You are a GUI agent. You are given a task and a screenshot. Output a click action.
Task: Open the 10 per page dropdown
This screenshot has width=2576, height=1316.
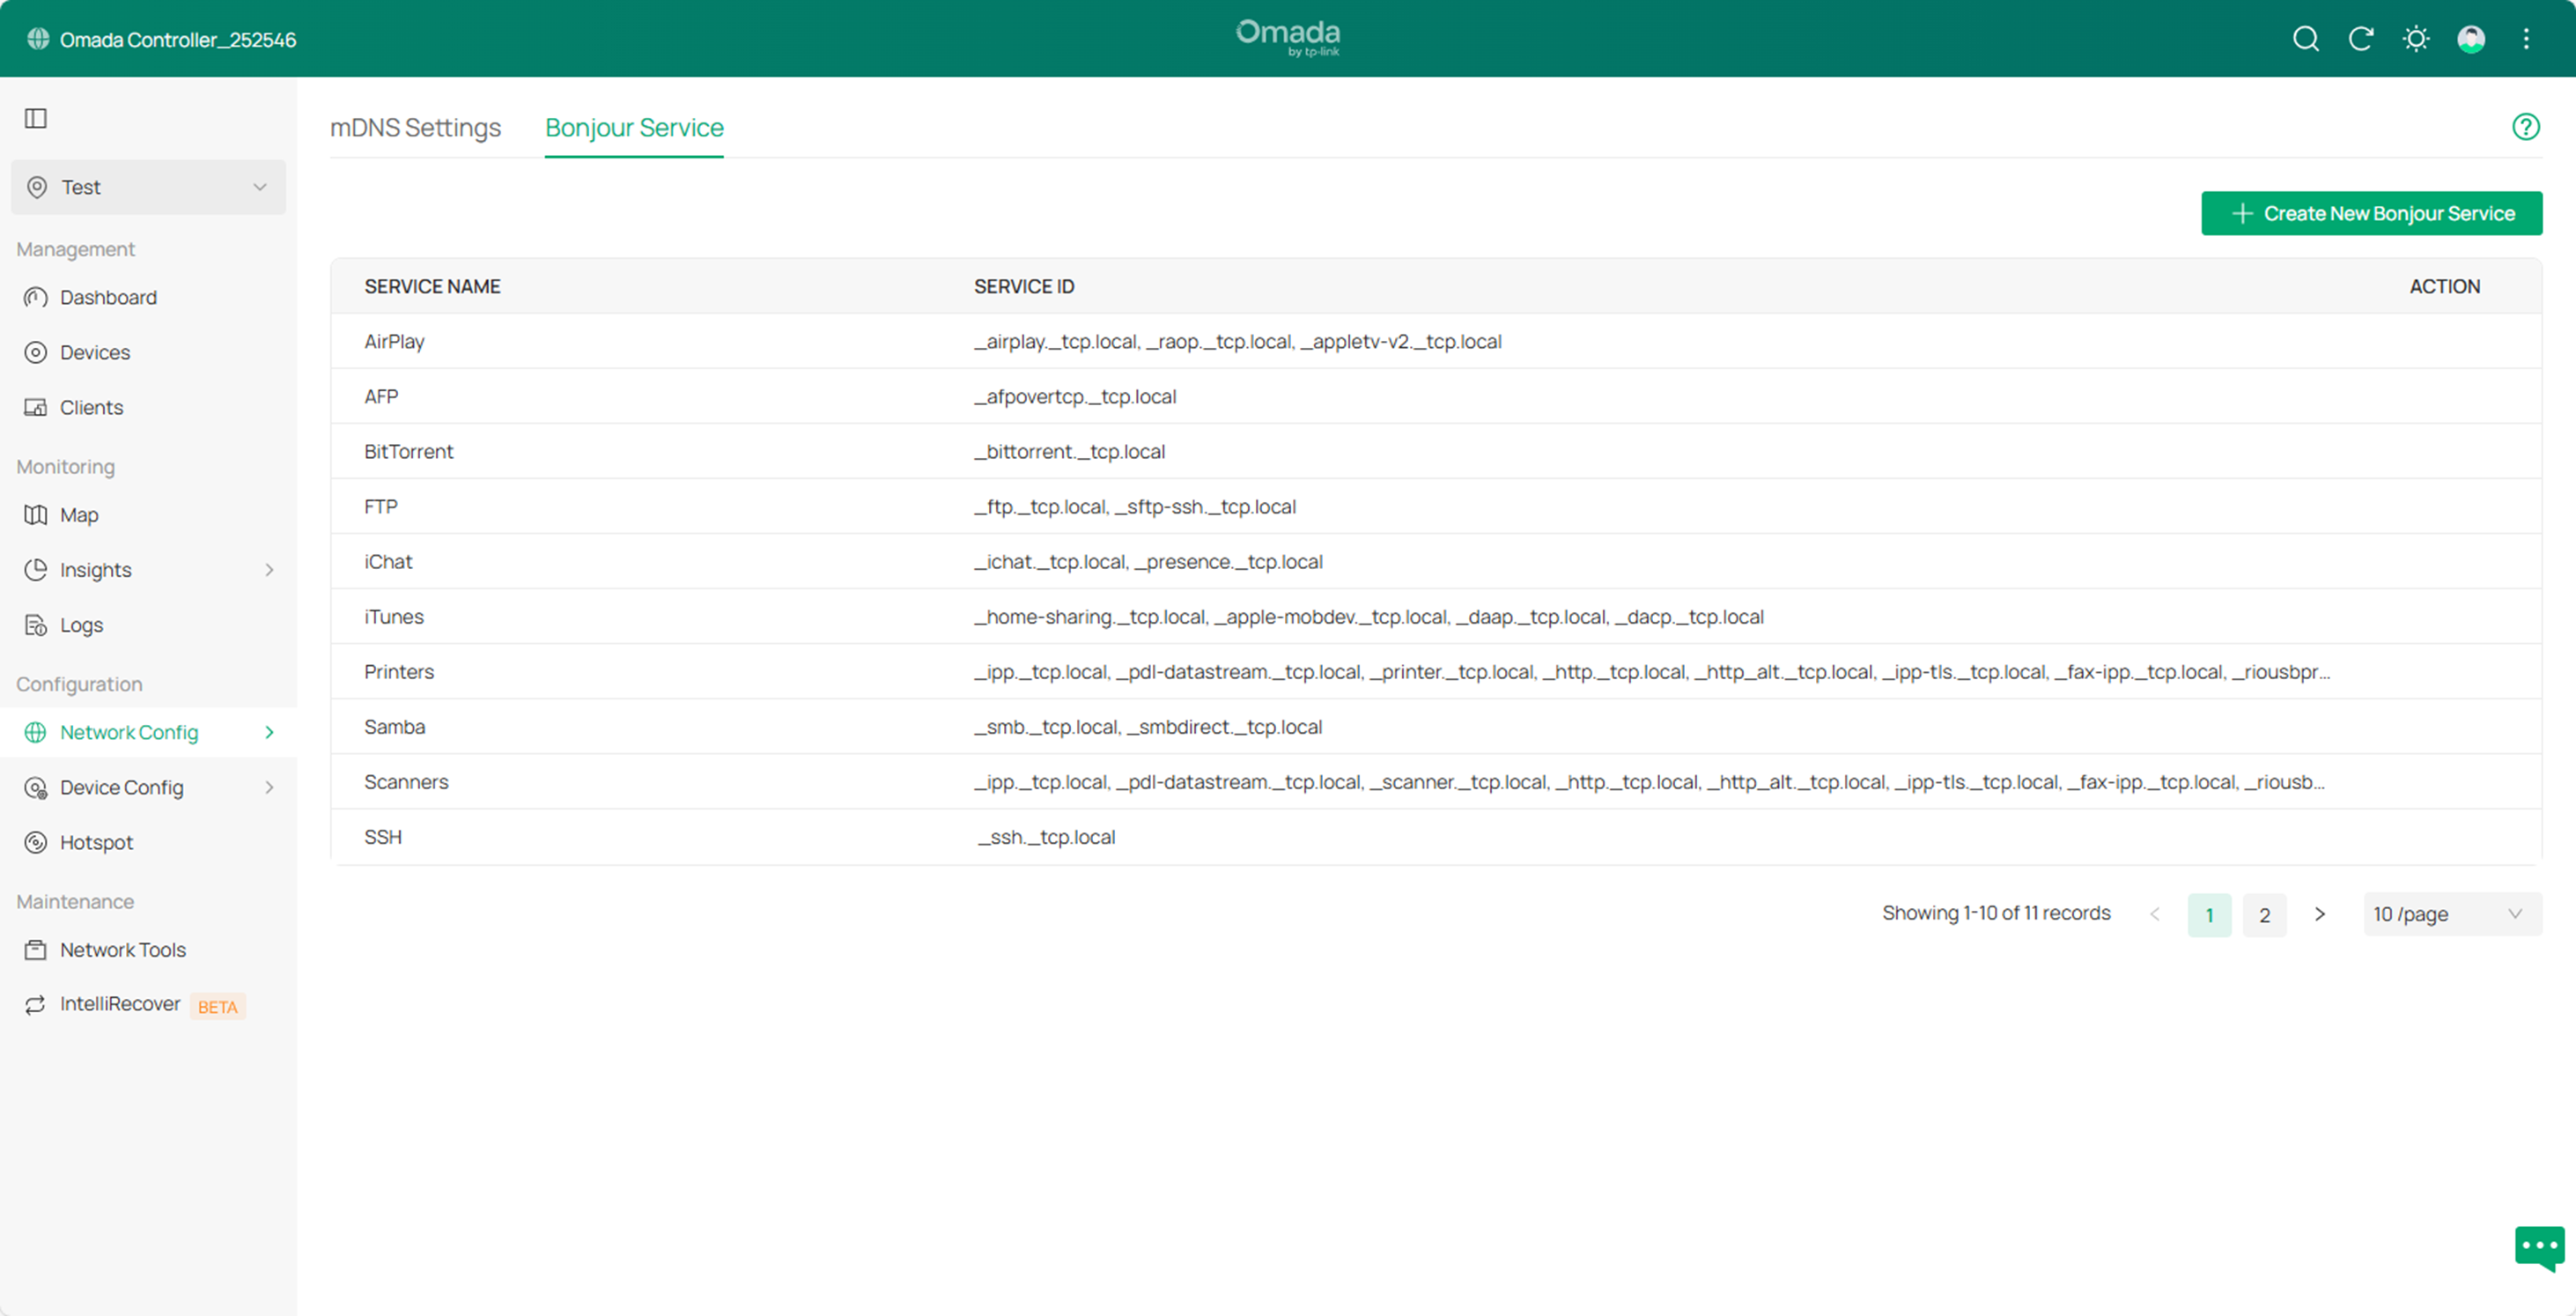[x=2451, y=913]
